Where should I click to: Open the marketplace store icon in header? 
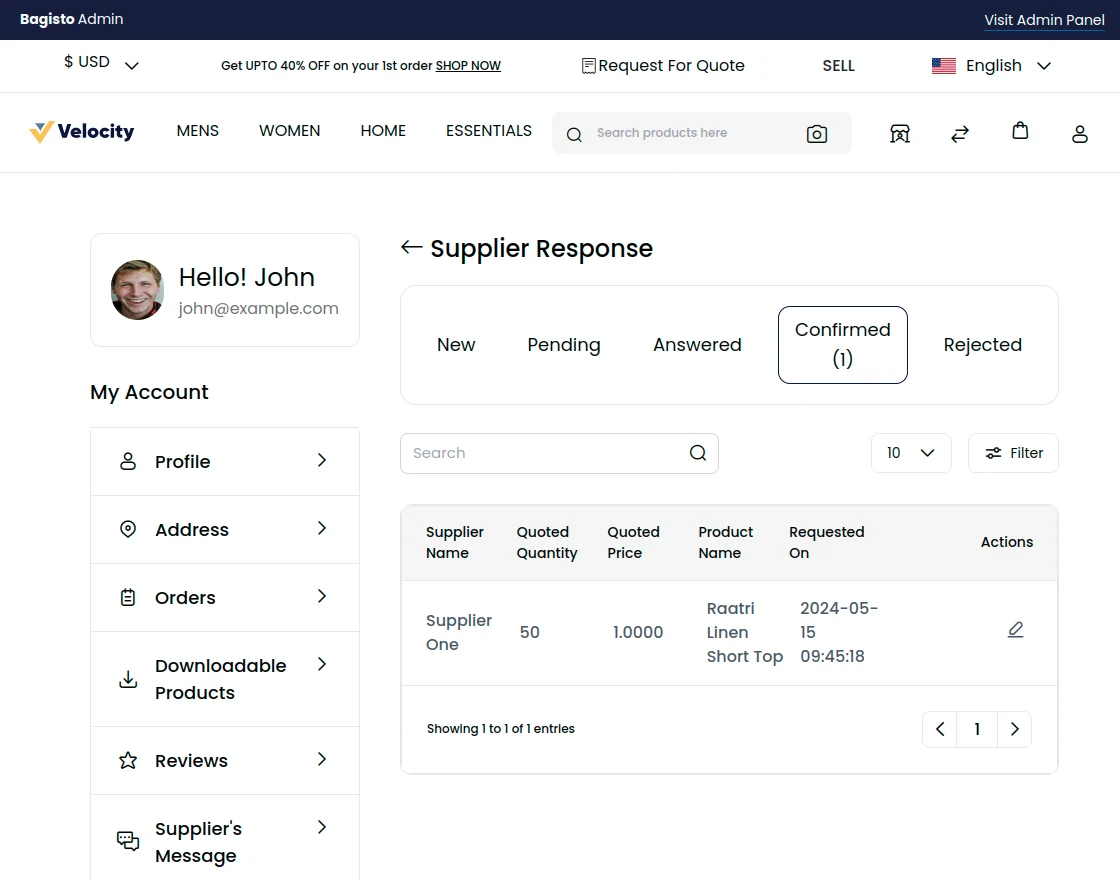(900, 134)
